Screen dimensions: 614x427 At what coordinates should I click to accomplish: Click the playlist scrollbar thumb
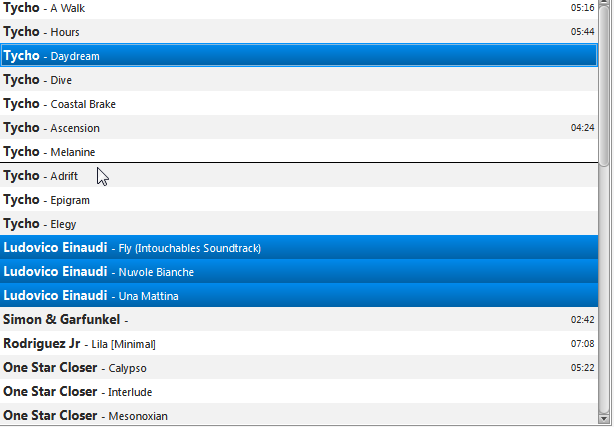(605, 84)
